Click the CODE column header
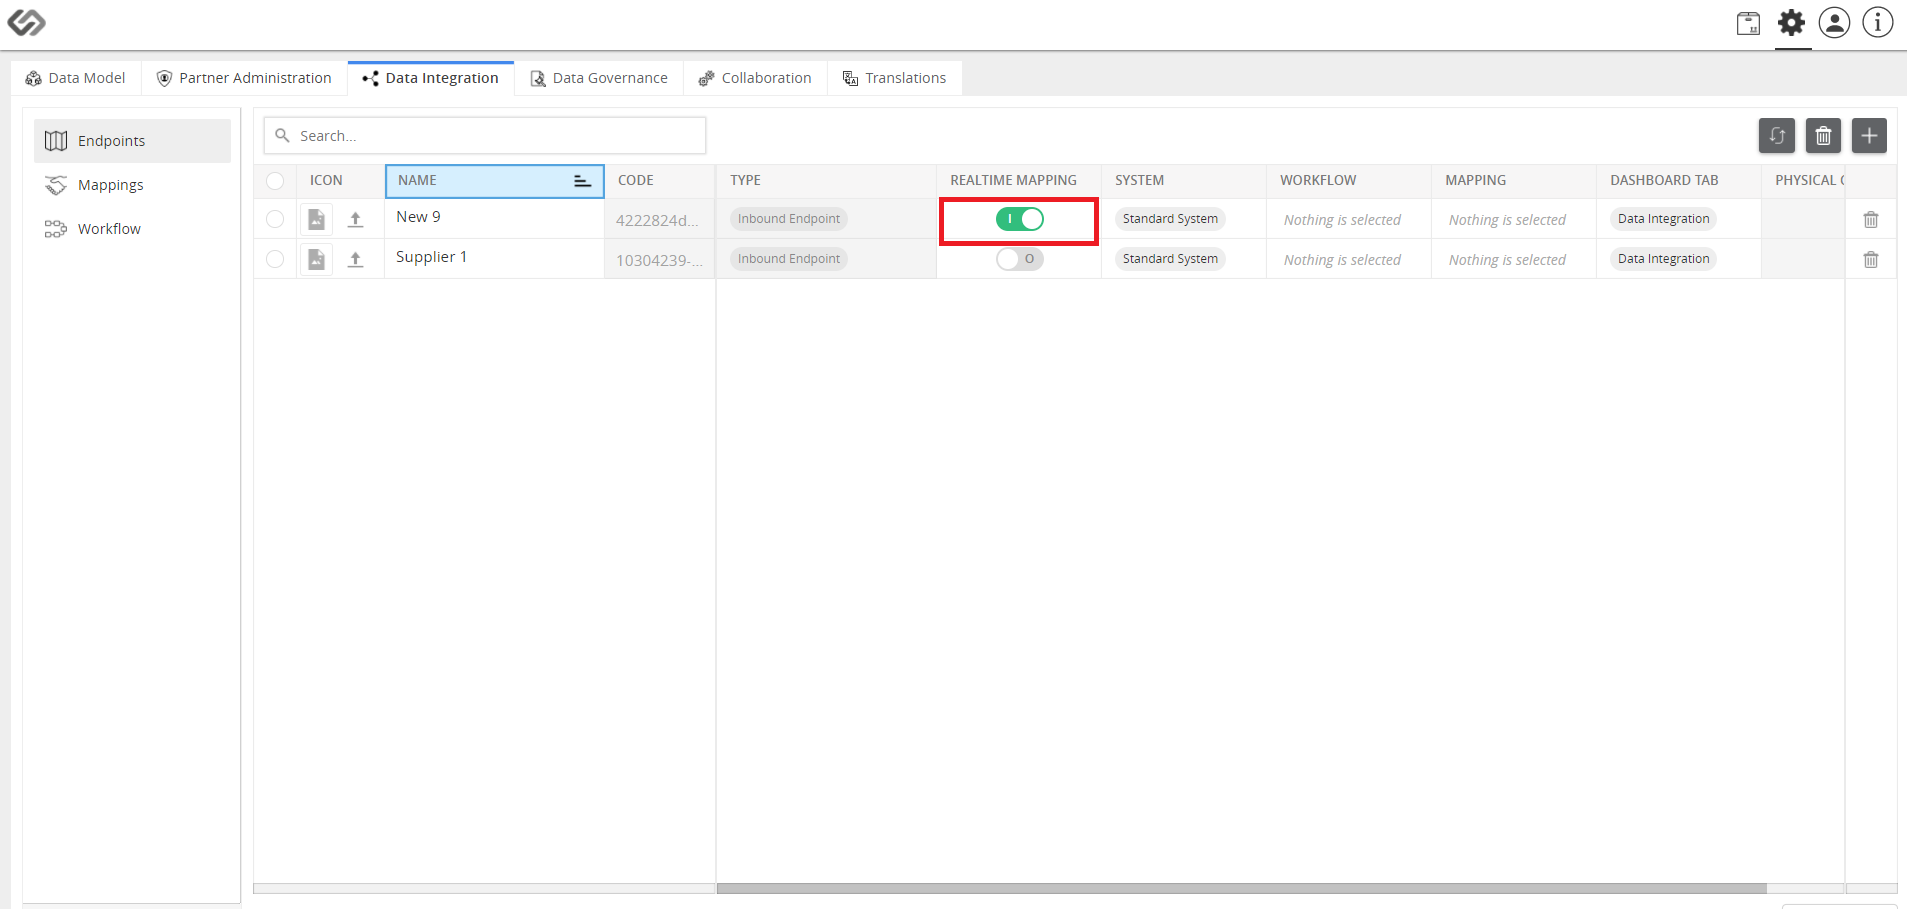Viewport: 1907px width, 909px height. coord(660,181)
